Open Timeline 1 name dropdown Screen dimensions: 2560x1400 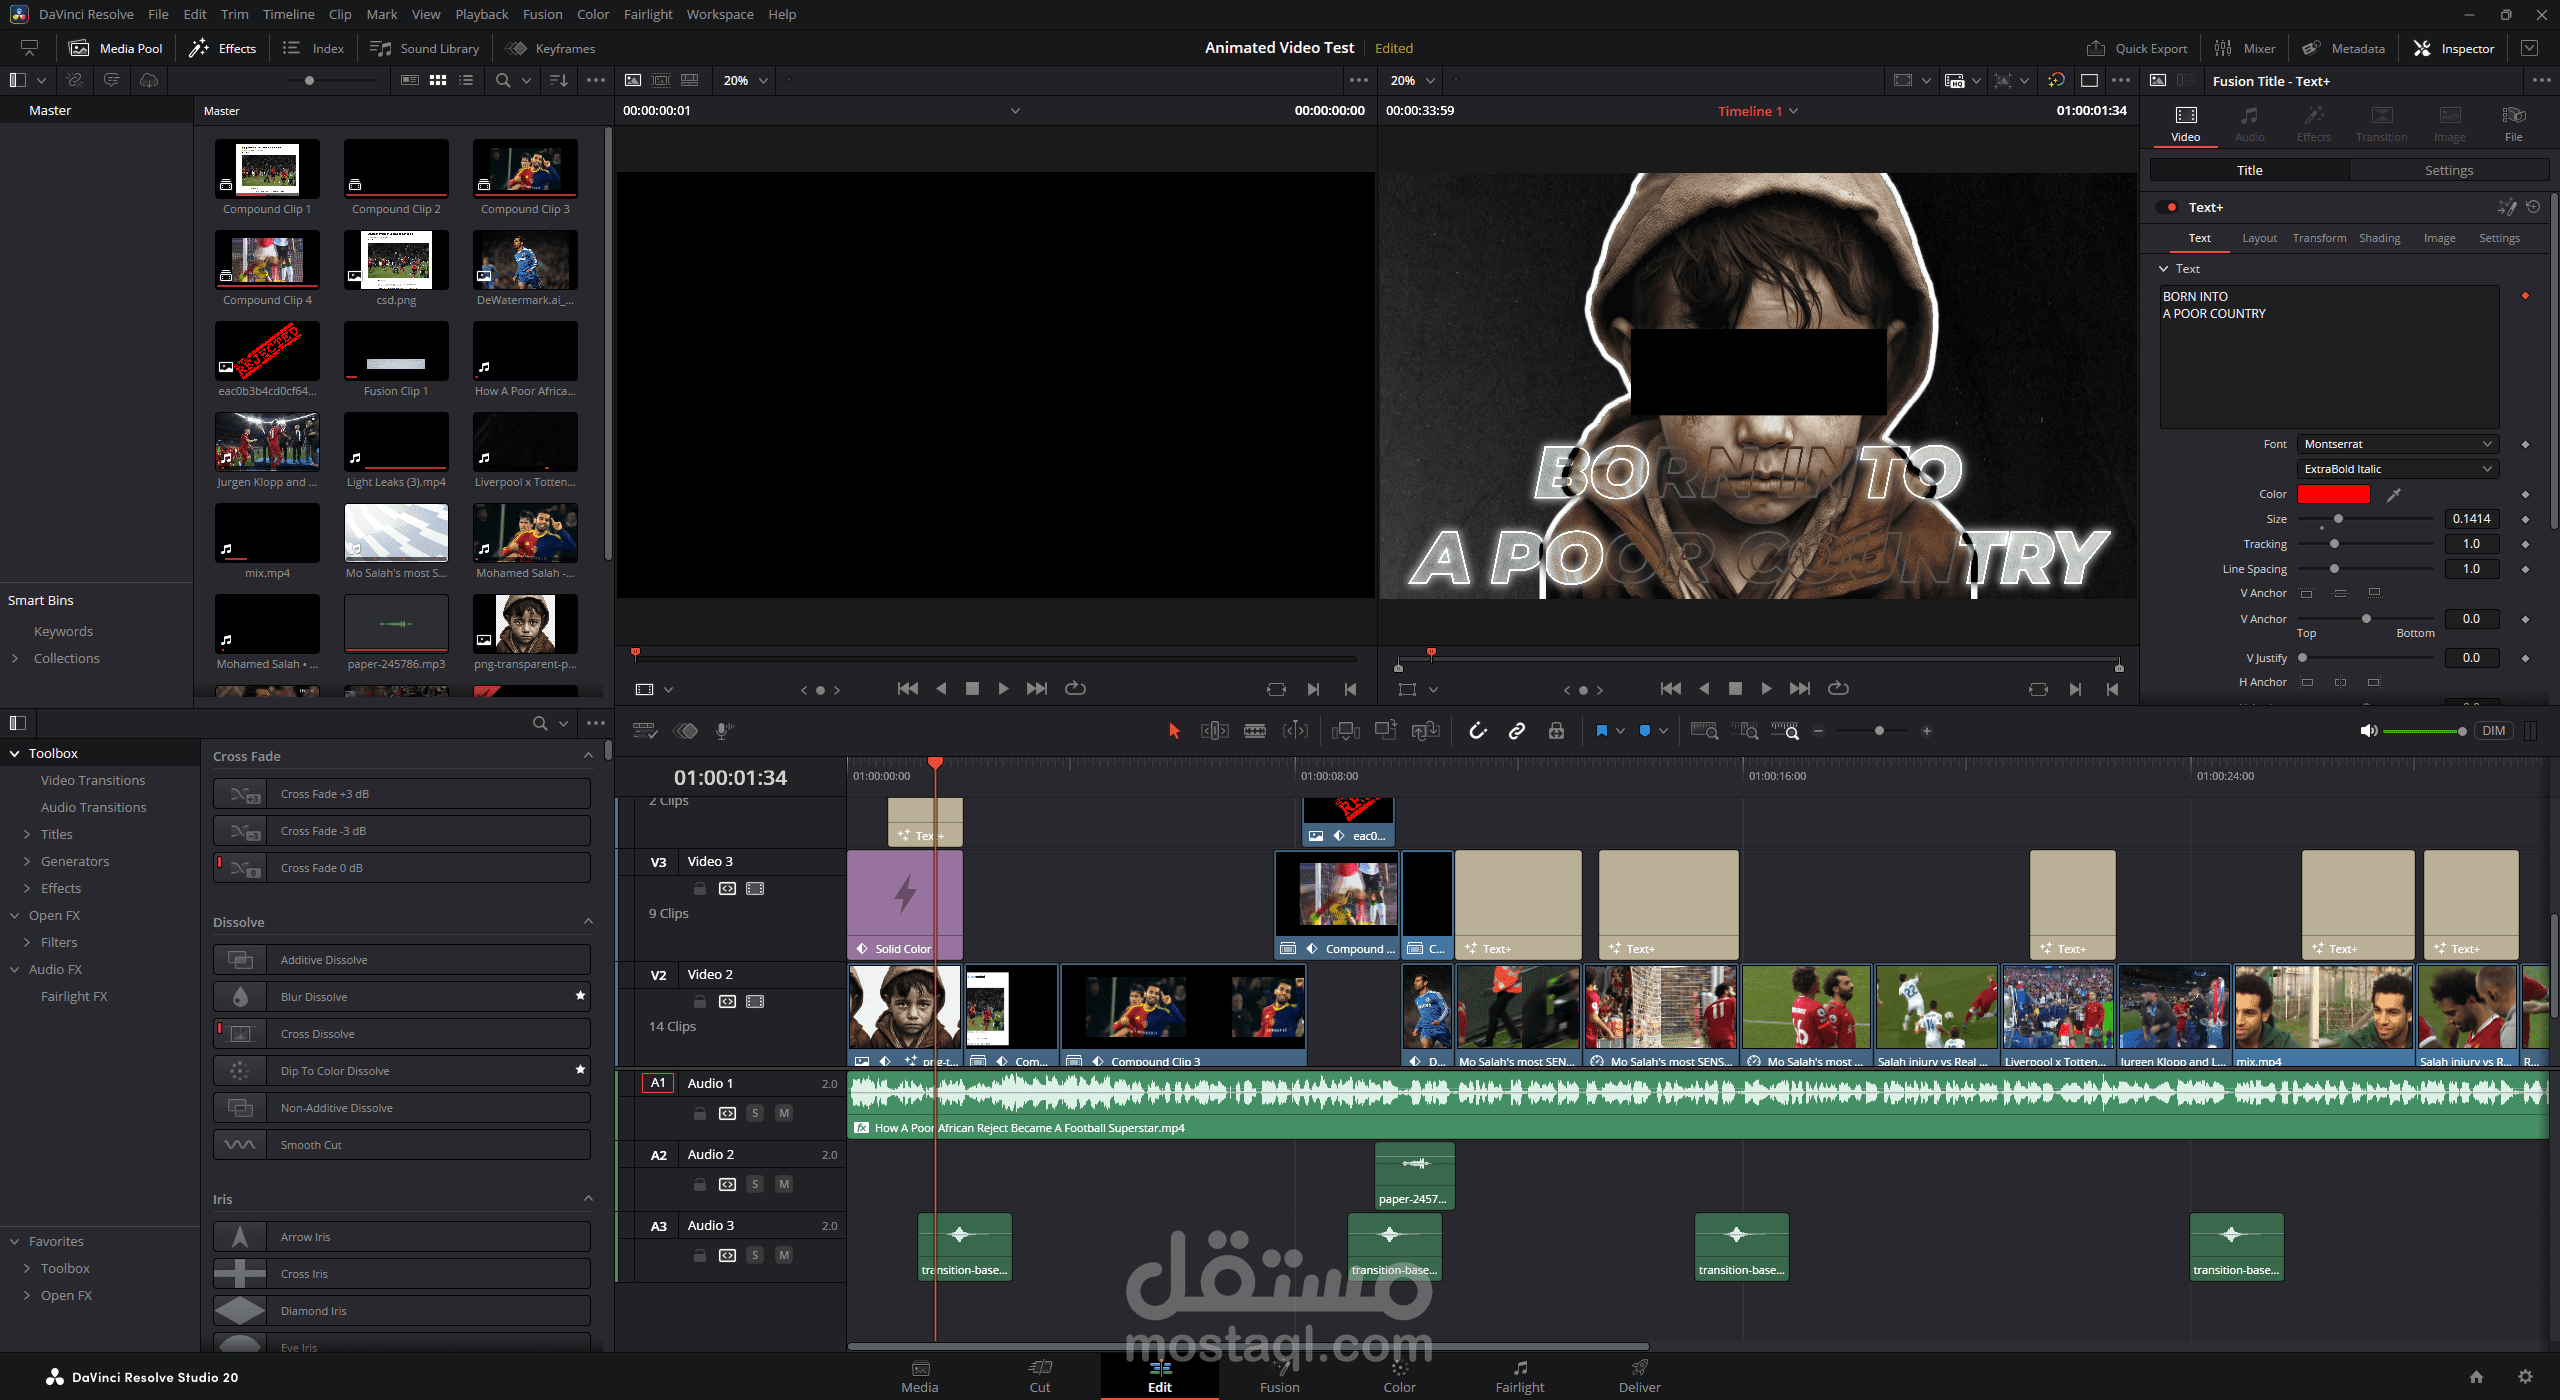click(1758, 111)
